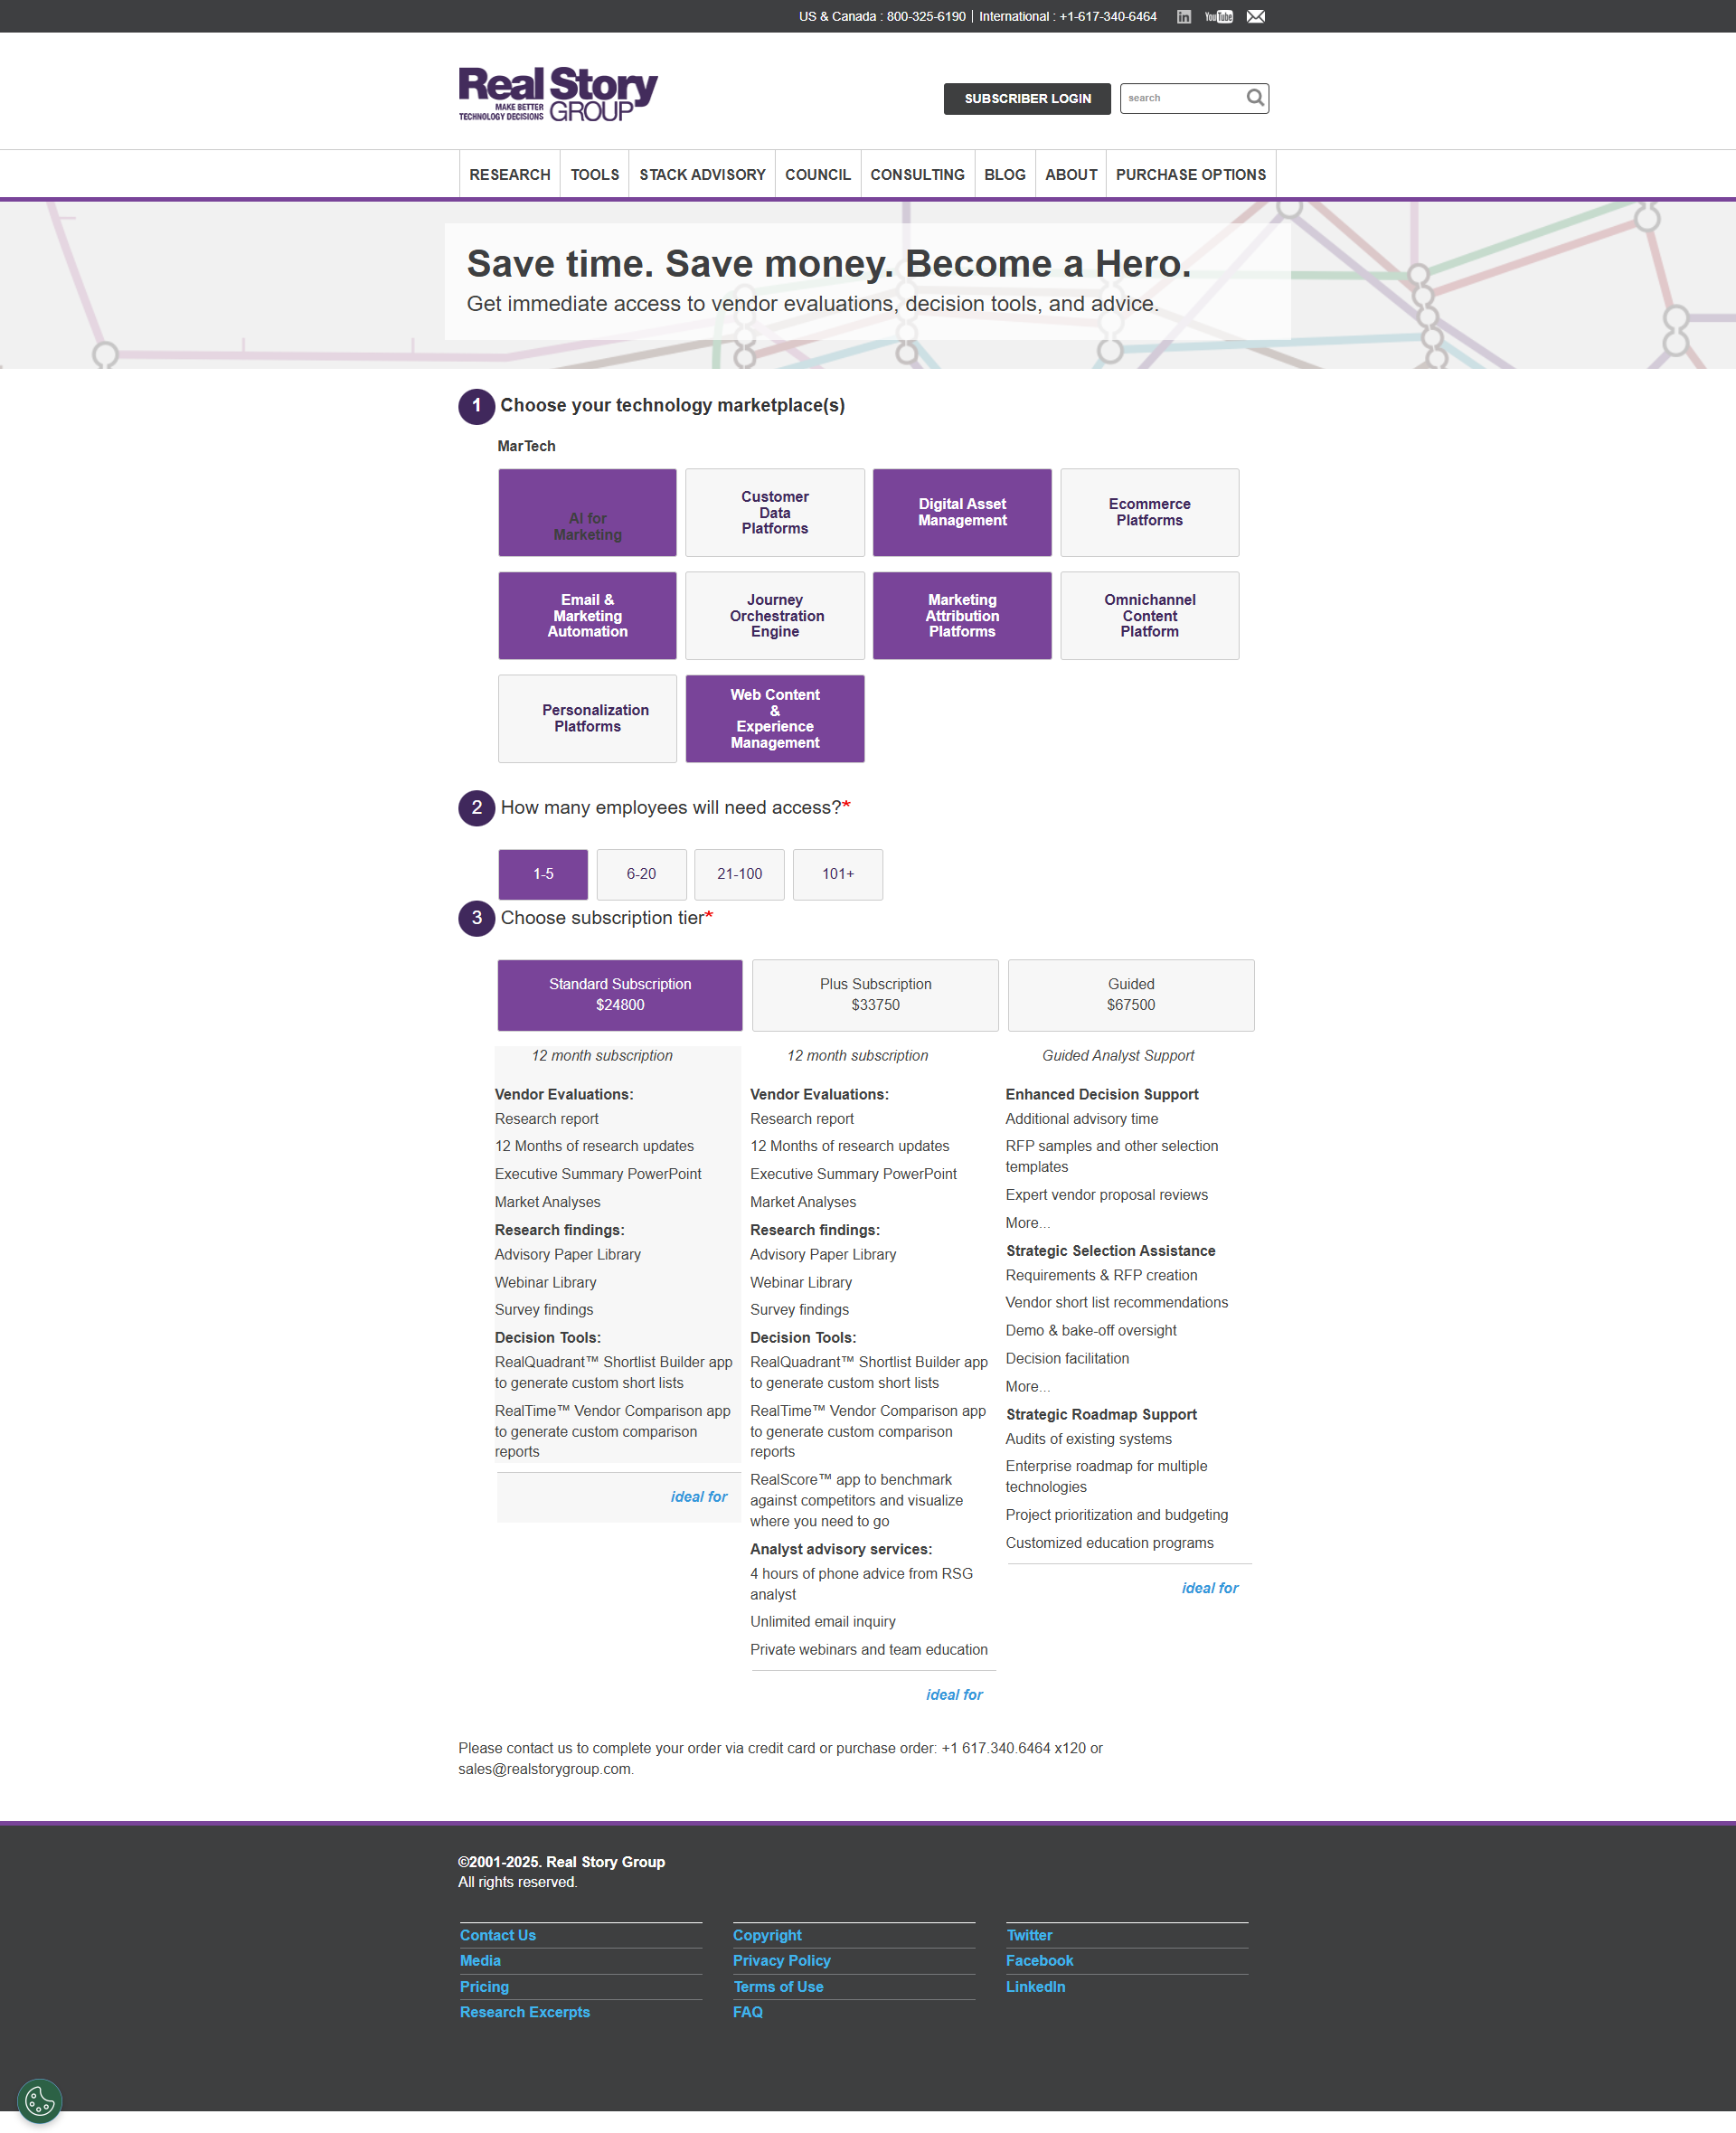
Task: Expand 'ideal for' under Guided tier
Action: click(1209, 1587)
